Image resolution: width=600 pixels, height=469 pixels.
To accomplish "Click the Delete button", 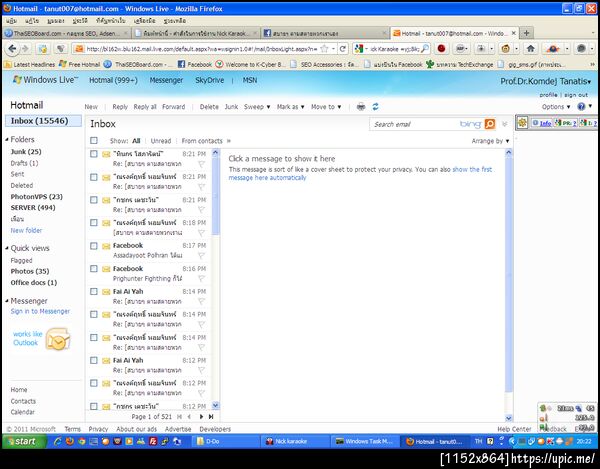I will click(x=209, y=107).
